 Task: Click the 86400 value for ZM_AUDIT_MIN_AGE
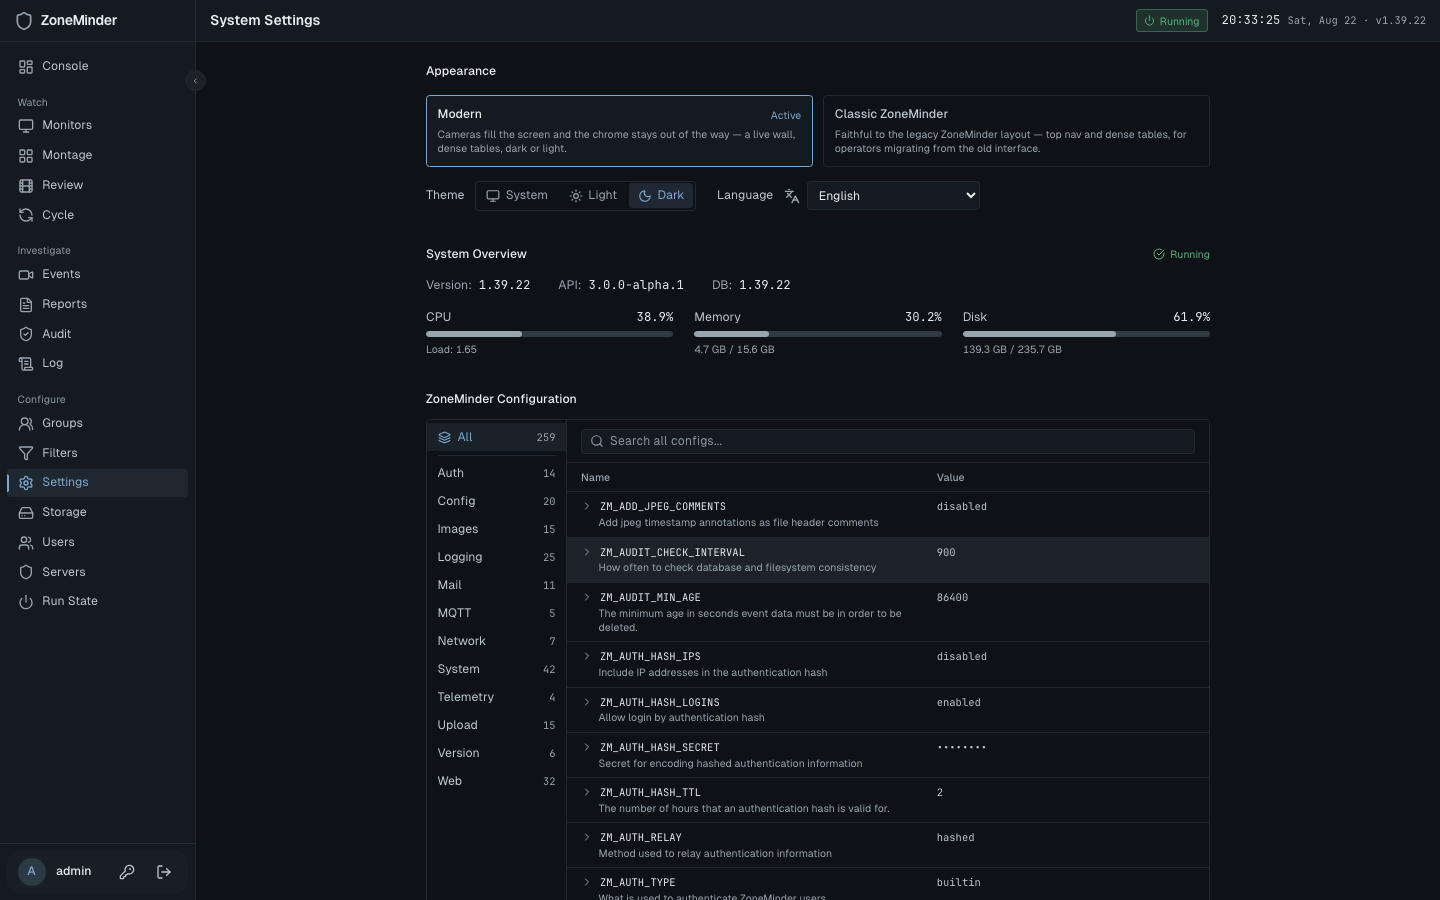pyautogui.click(x=952, y=597)
